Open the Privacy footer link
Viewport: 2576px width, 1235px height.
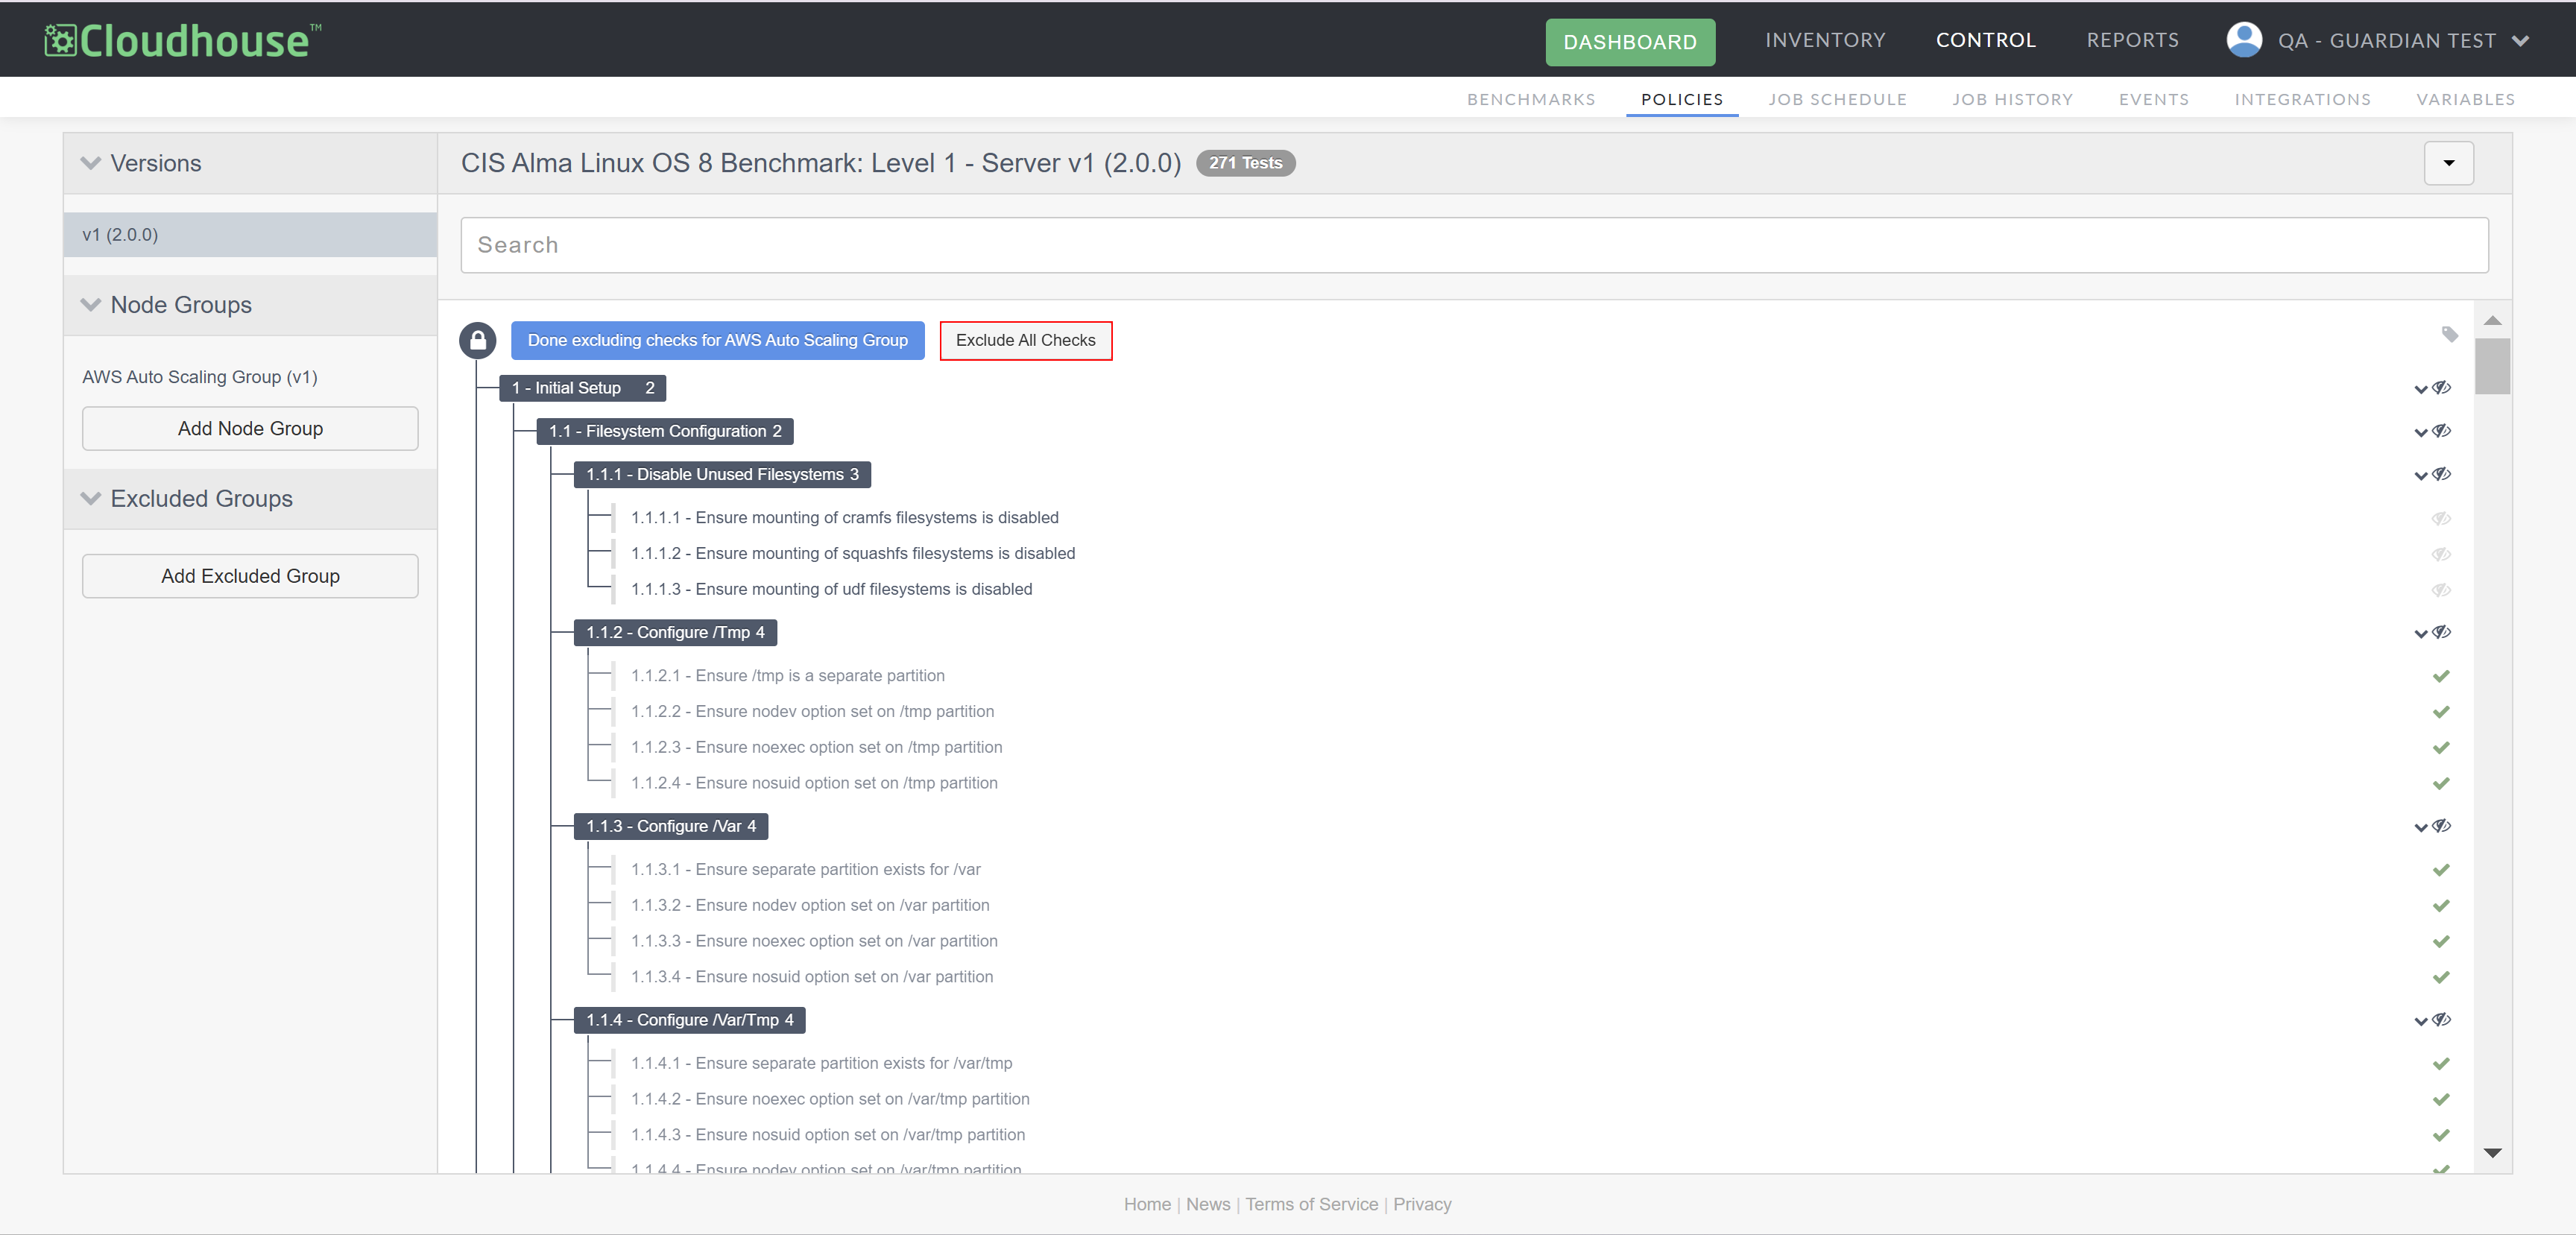point(1422,1204)
